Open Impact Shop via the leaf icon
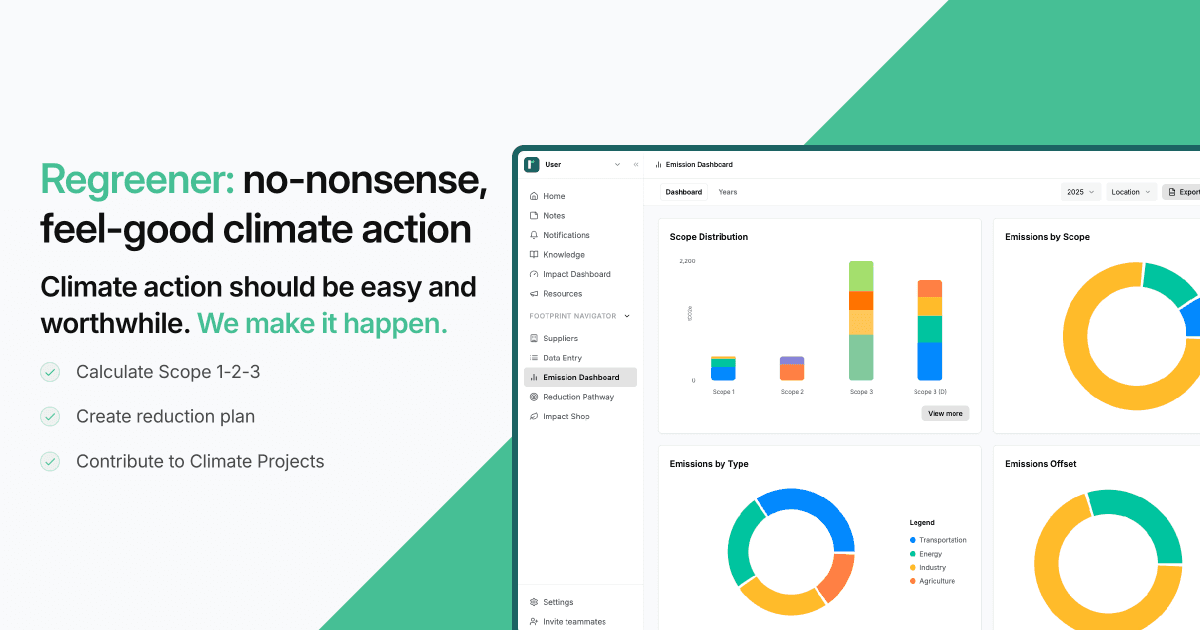This screenshot has height=630, width=1200. point(534,416)
